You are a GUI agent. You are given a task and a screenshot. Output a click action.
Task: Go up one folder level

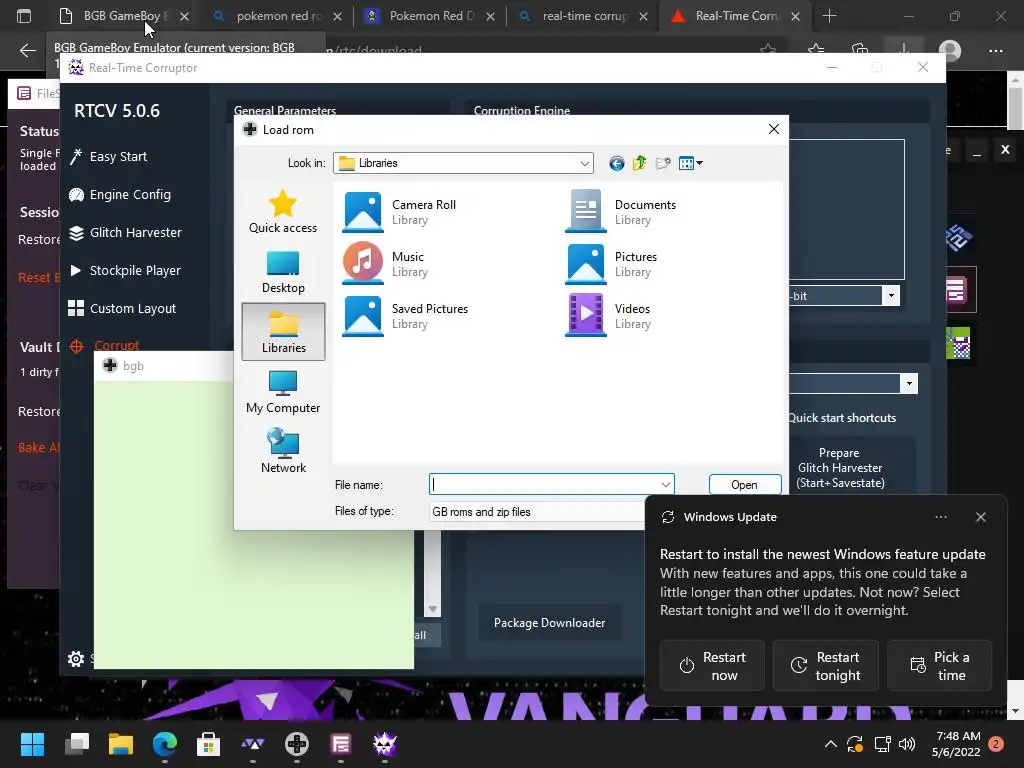coord(639,163)
